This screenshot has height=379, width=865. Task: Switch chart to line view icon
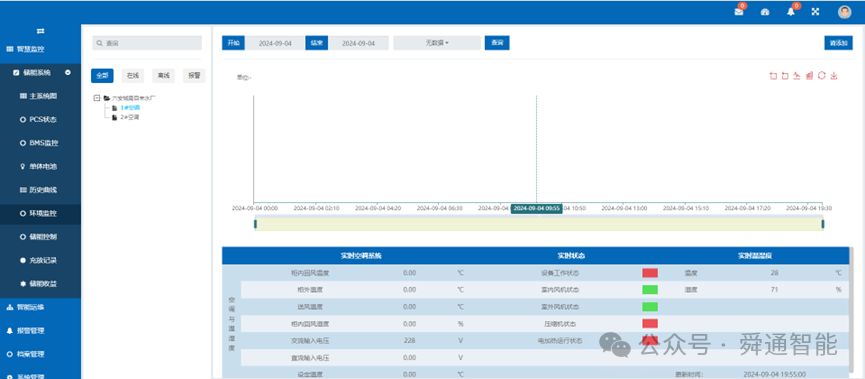(797, 76)
